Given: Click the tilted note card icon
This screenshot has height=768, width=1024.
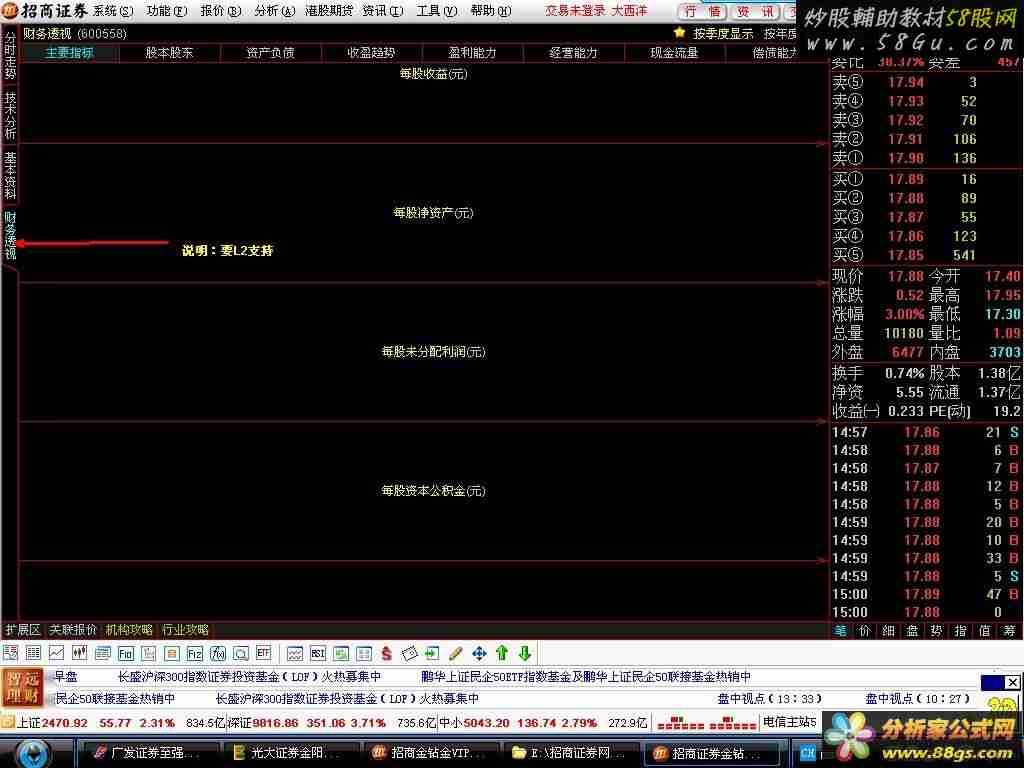Looking at the screenshot, I should coord(409,652).
